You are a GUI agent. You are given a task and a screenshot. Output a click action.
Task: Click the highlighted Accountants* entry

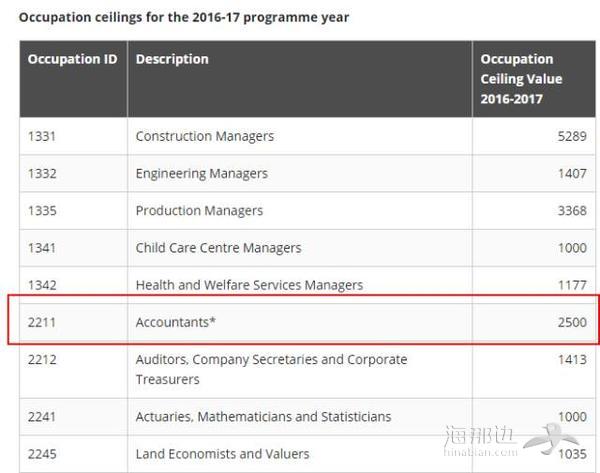point(176,322)
